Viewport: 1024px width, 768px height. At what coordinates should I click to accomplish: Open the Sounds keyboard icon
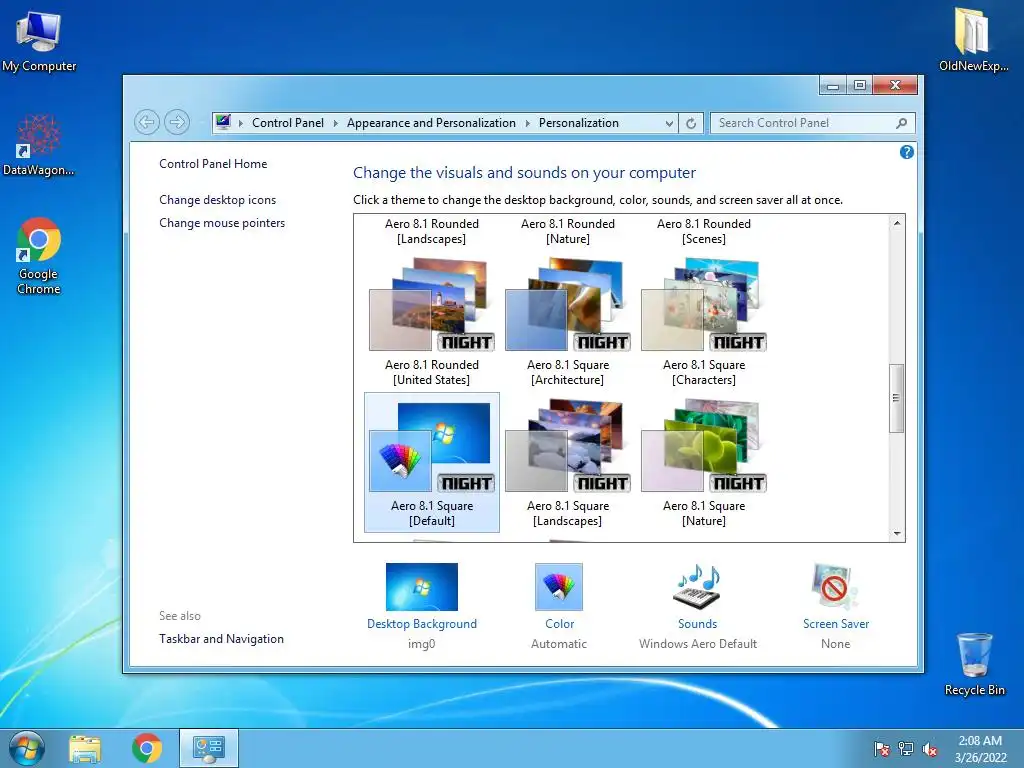pyautogui.click(x=697, y=587)
